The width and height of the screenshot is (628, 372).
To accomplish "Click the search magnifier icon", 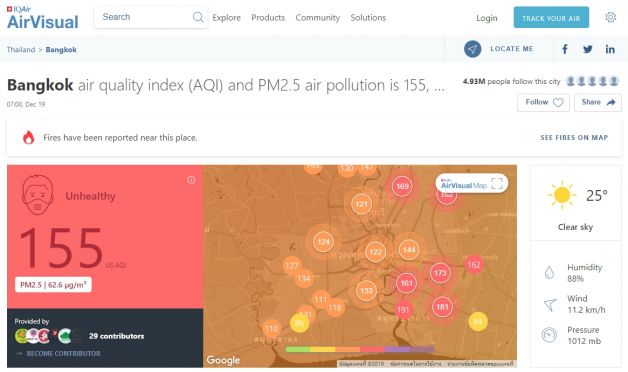I will 198,17.
